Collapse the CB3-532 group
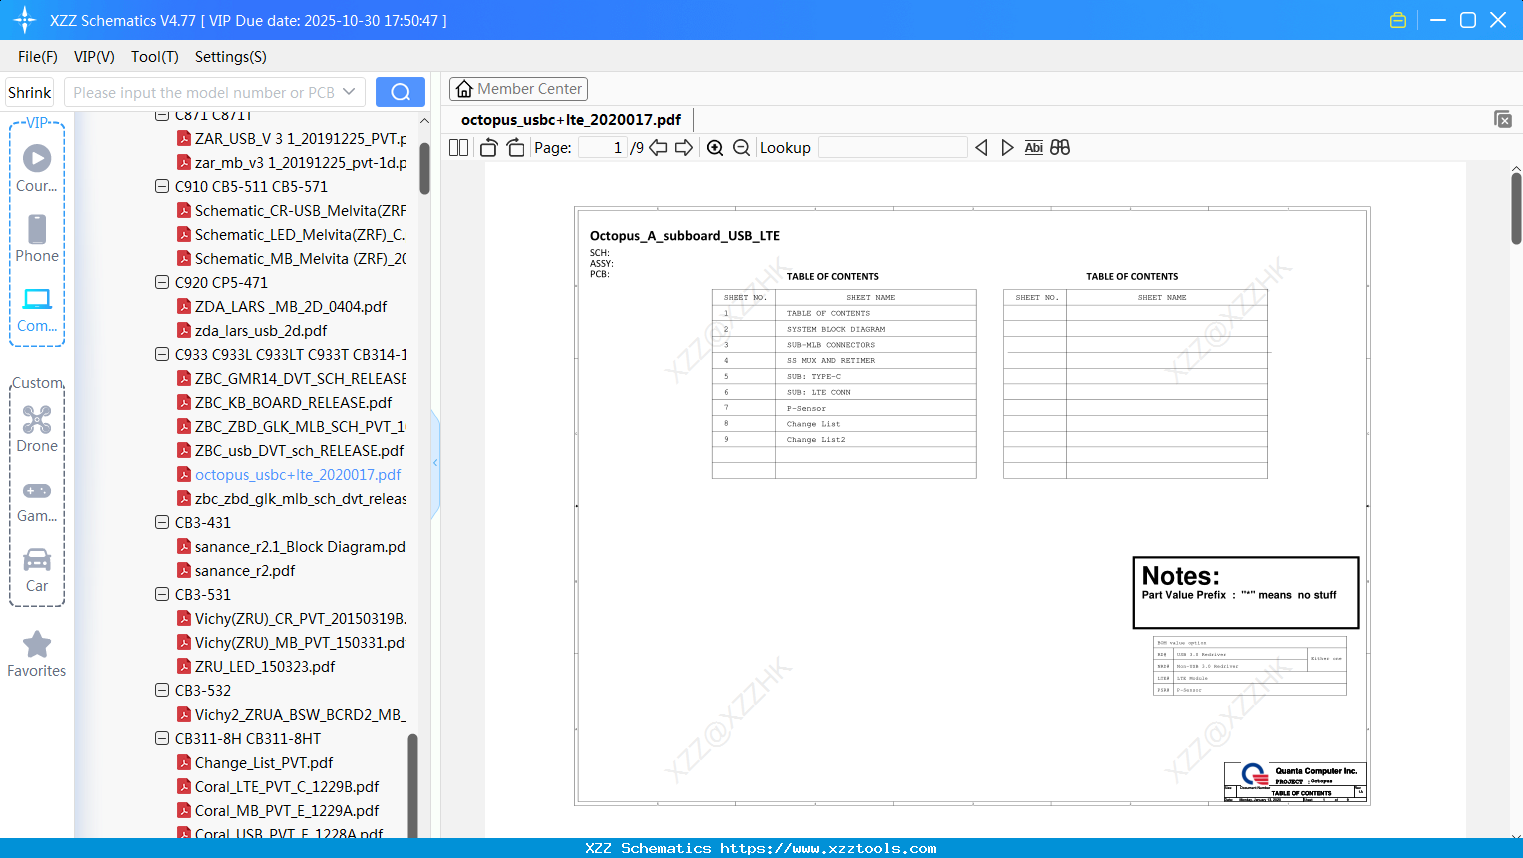Screen dimensions: 1523x858 point(162,690)
